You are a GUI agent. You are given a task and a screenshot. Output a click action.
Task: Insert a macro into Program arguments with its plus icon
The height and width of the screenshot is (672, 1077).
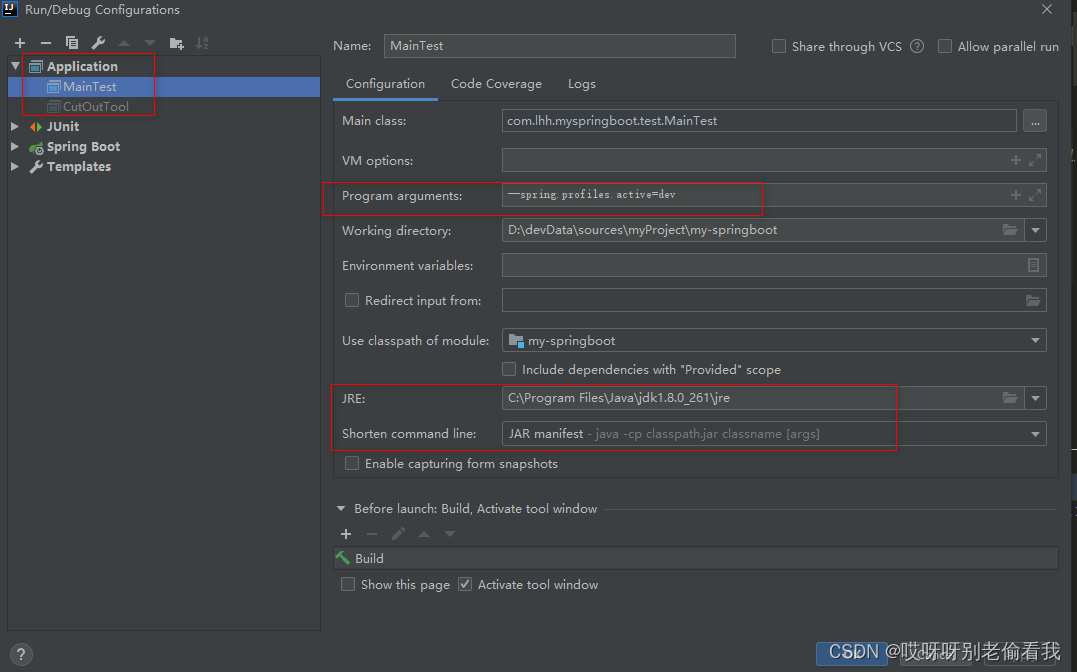pos(1016,195)
